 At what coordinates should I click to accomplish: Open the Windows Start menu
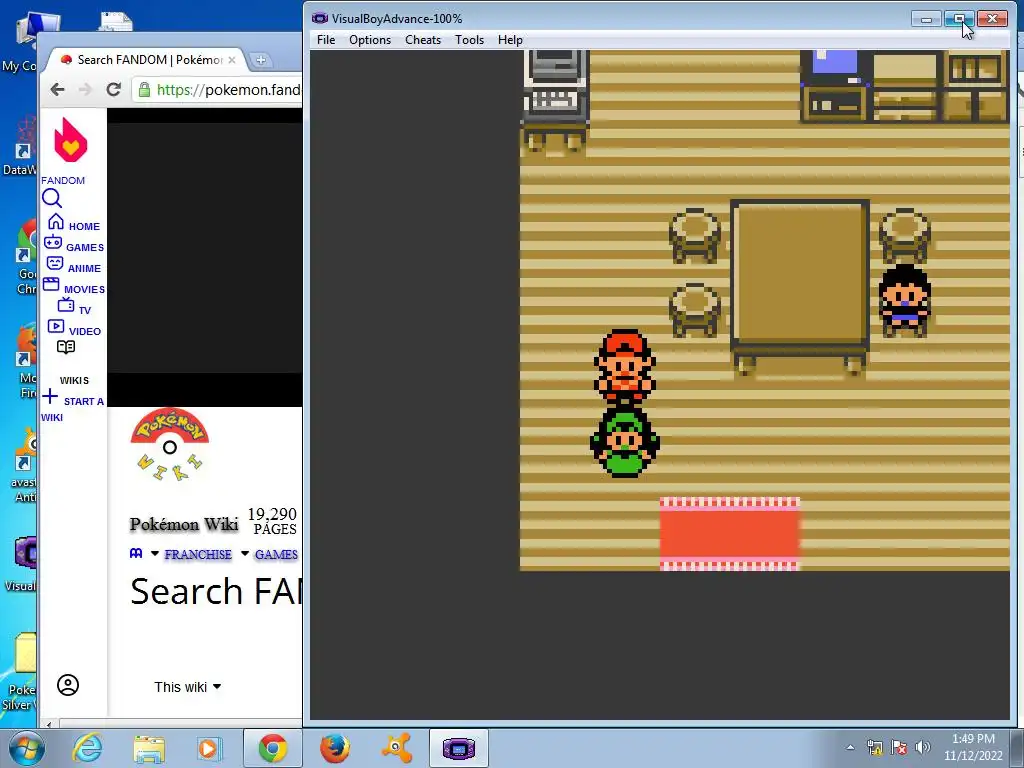click(26, 748)
